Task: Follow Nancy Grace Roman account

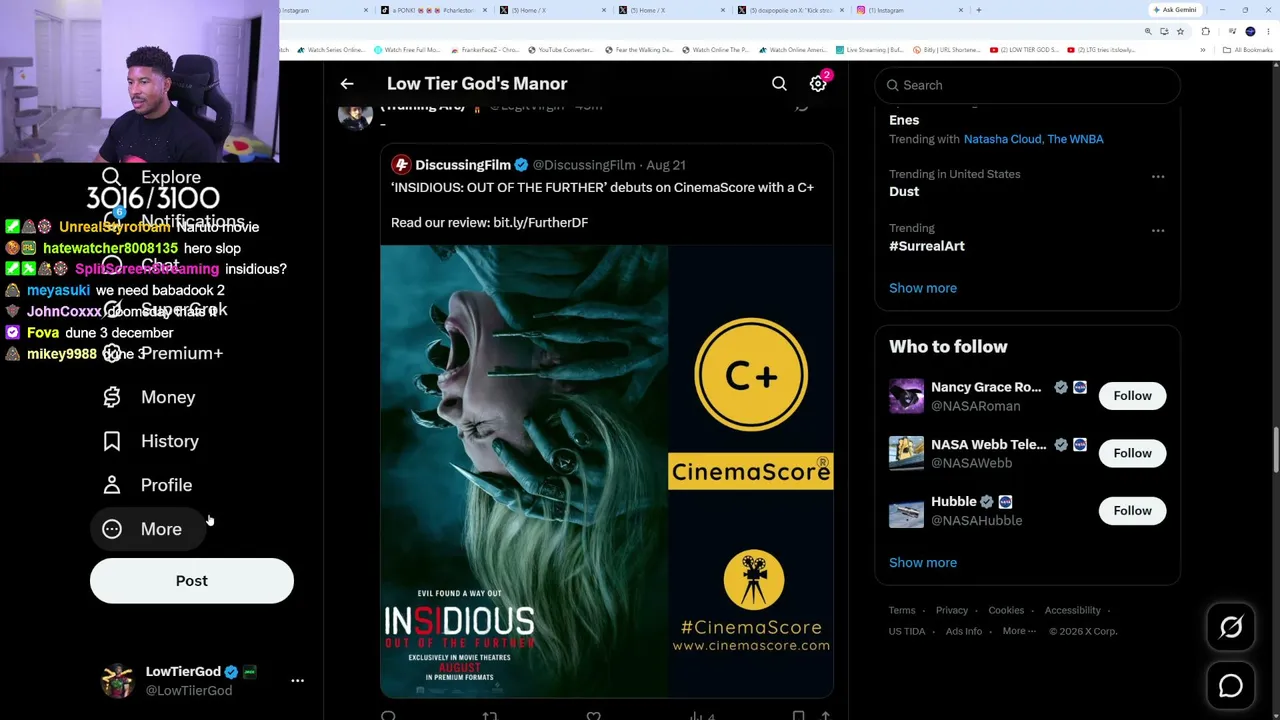Action: pos(1132,396)
